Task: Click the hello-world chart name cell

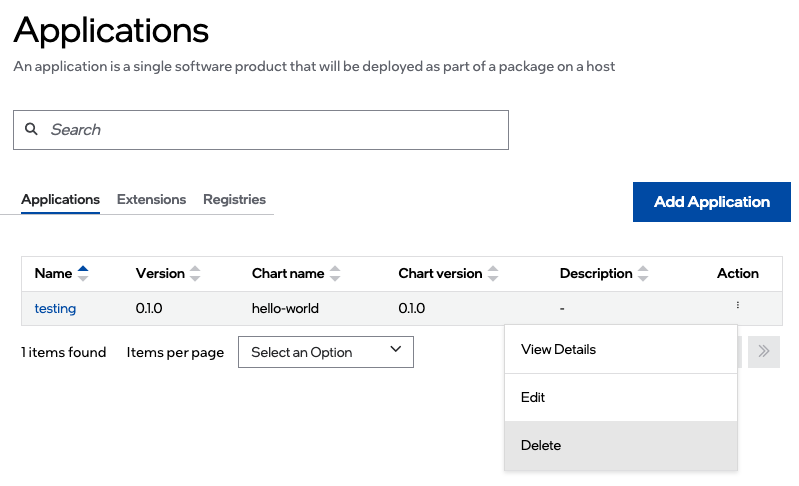Action: [285, 308]
